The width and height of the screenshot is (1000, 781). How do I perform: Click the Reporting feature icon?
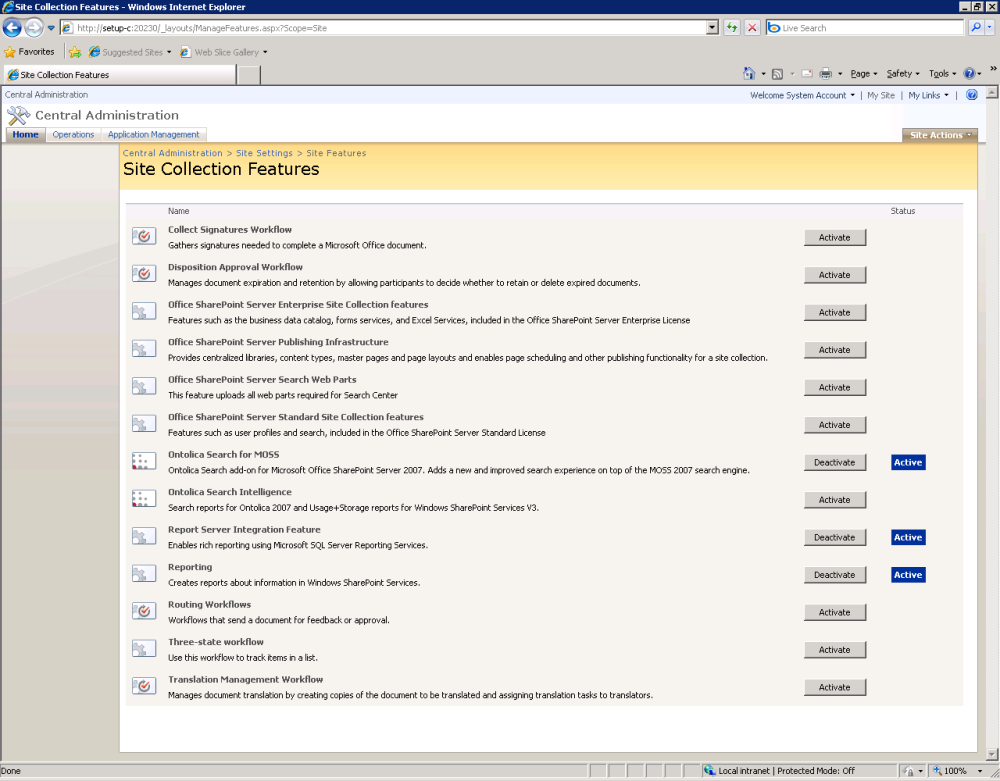pos(144,574)
